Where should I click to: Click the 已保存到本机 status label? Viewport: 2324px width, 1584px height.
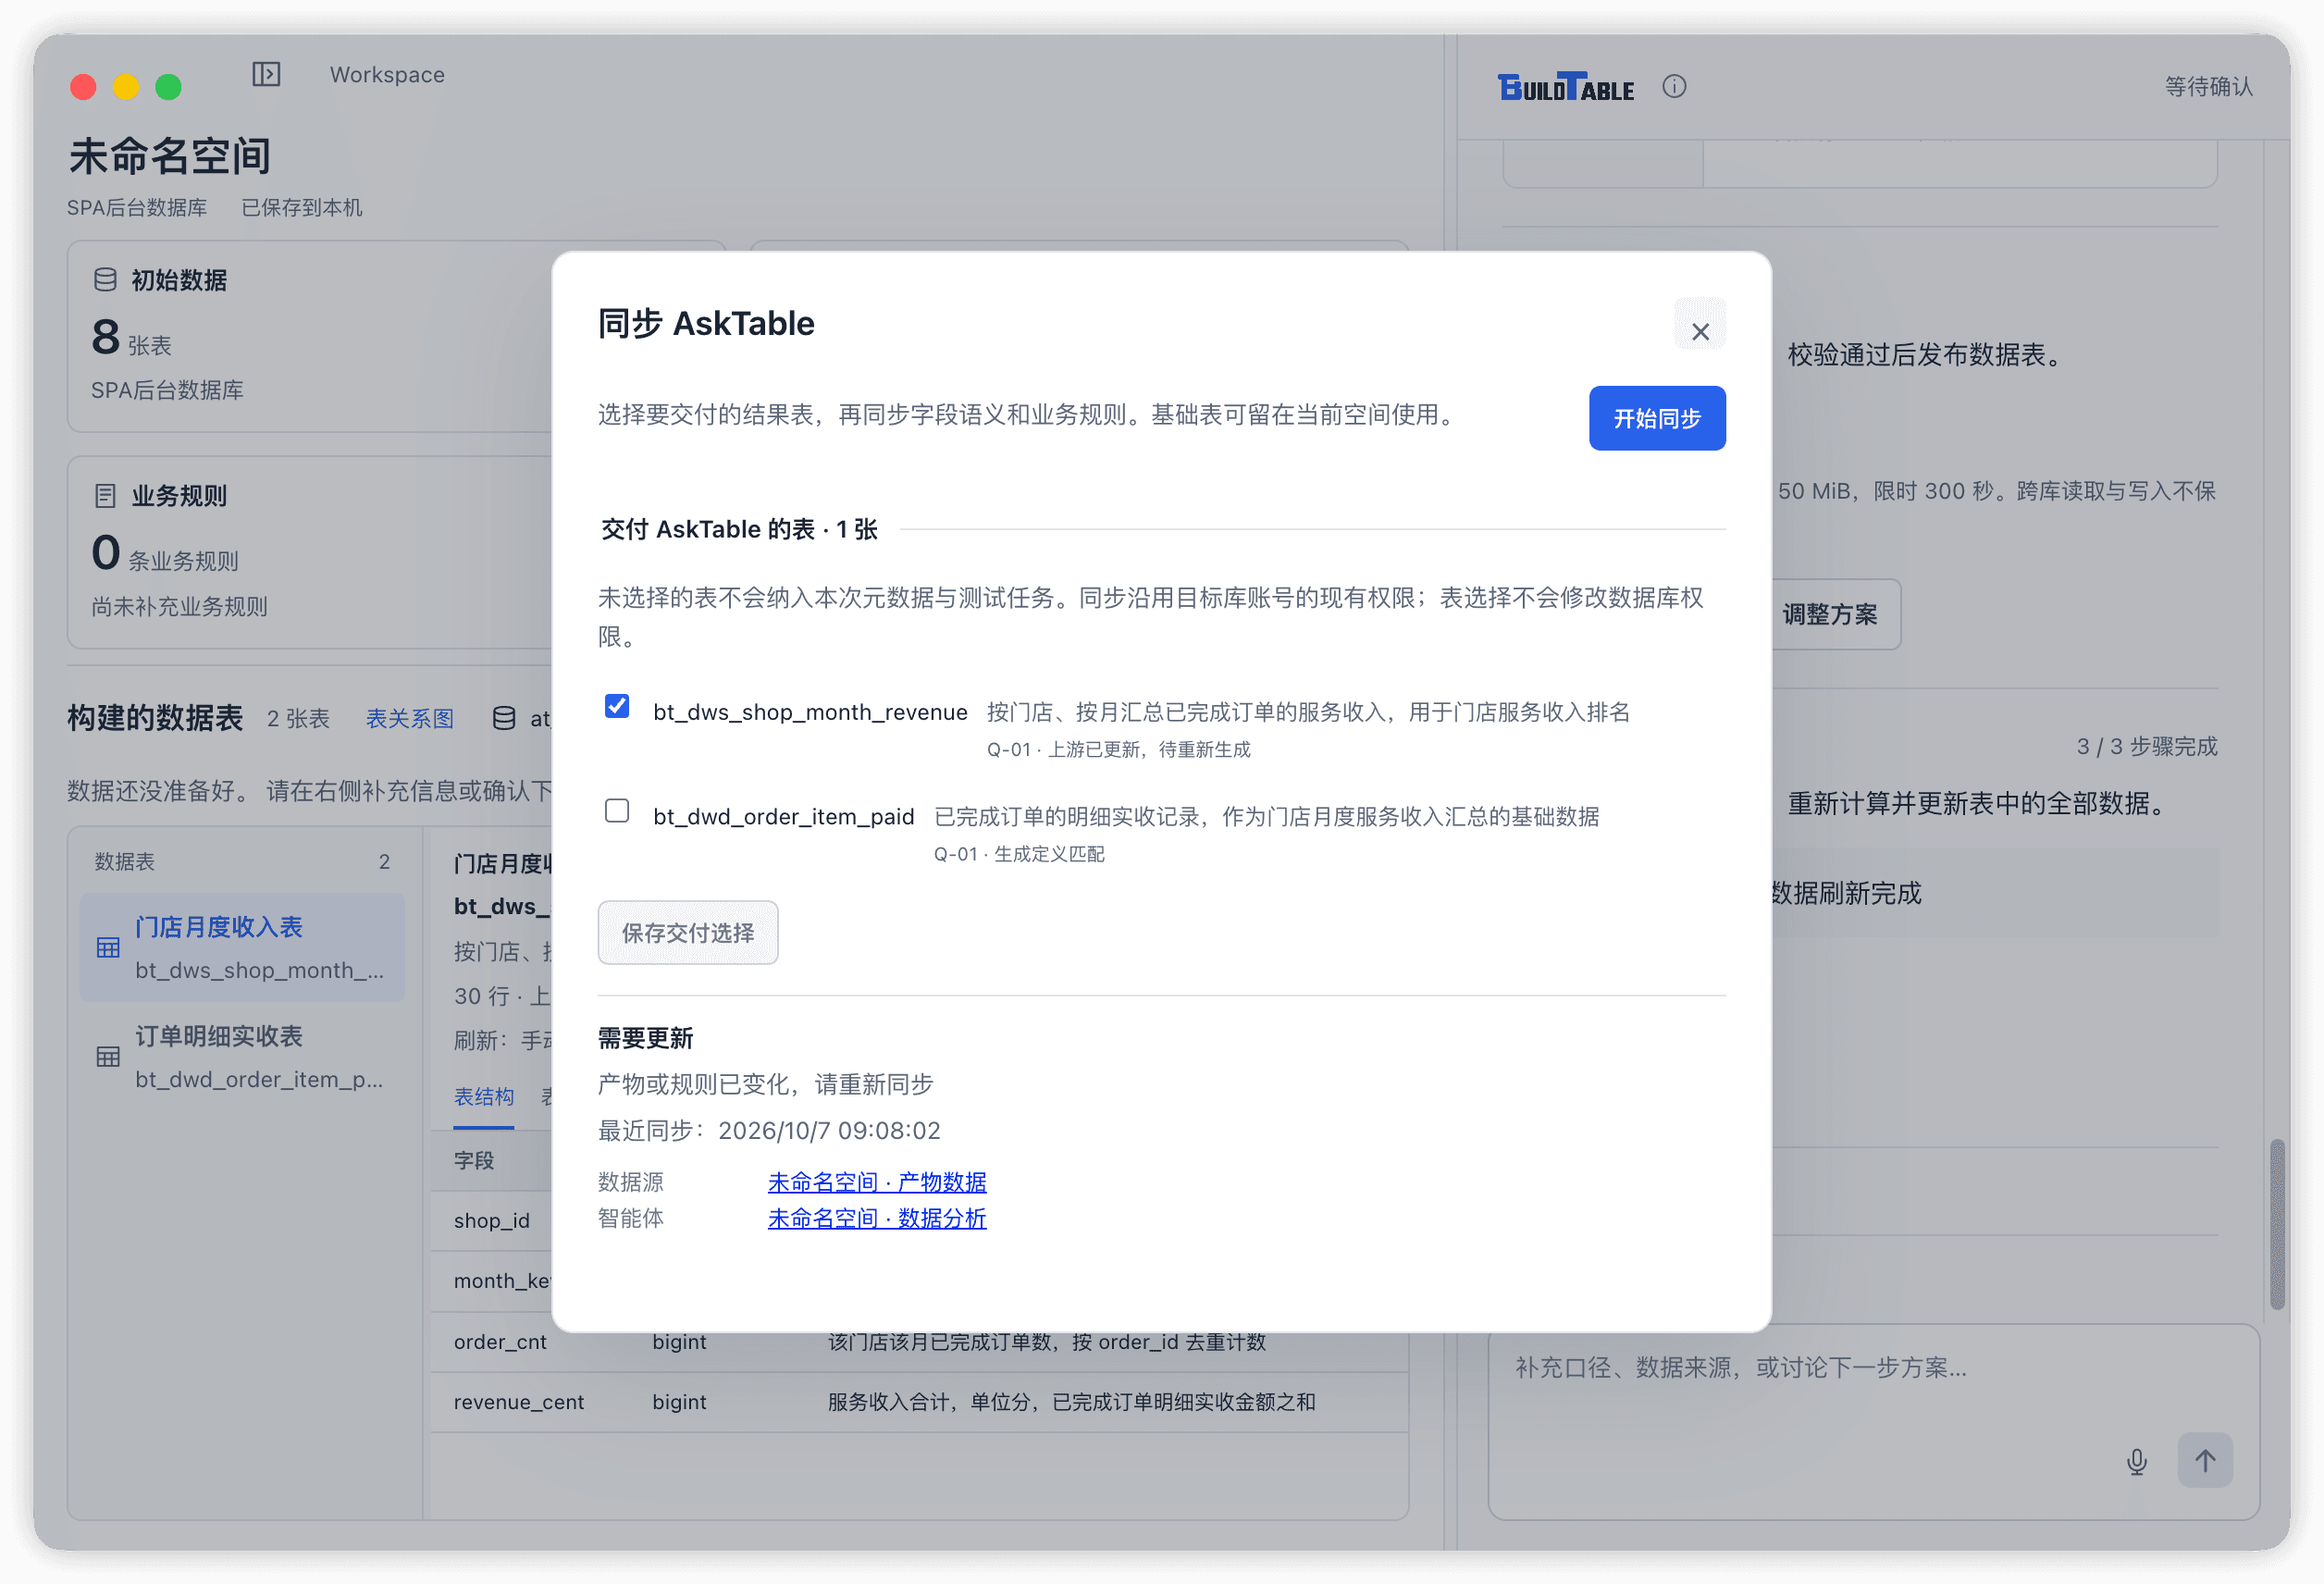(x=301, y=207)
